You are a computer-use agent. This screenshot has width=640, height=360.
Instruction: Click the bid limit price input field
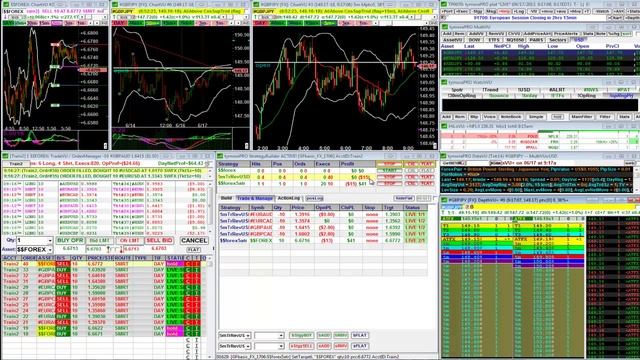pos(95,249)
